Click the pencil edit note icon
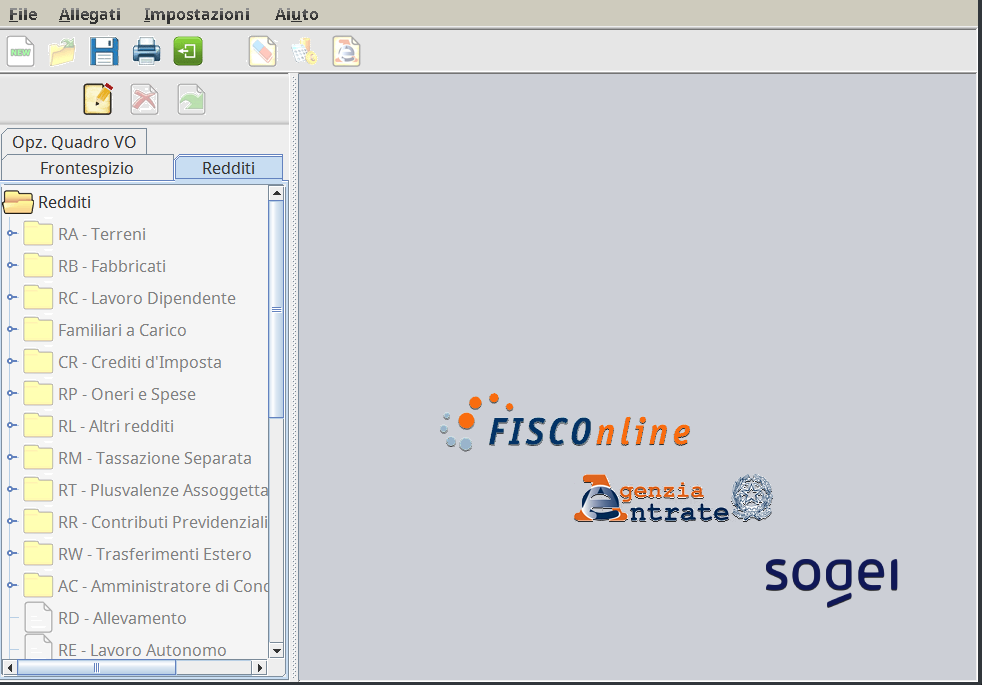982x685 pixels. tap(98, 99)
